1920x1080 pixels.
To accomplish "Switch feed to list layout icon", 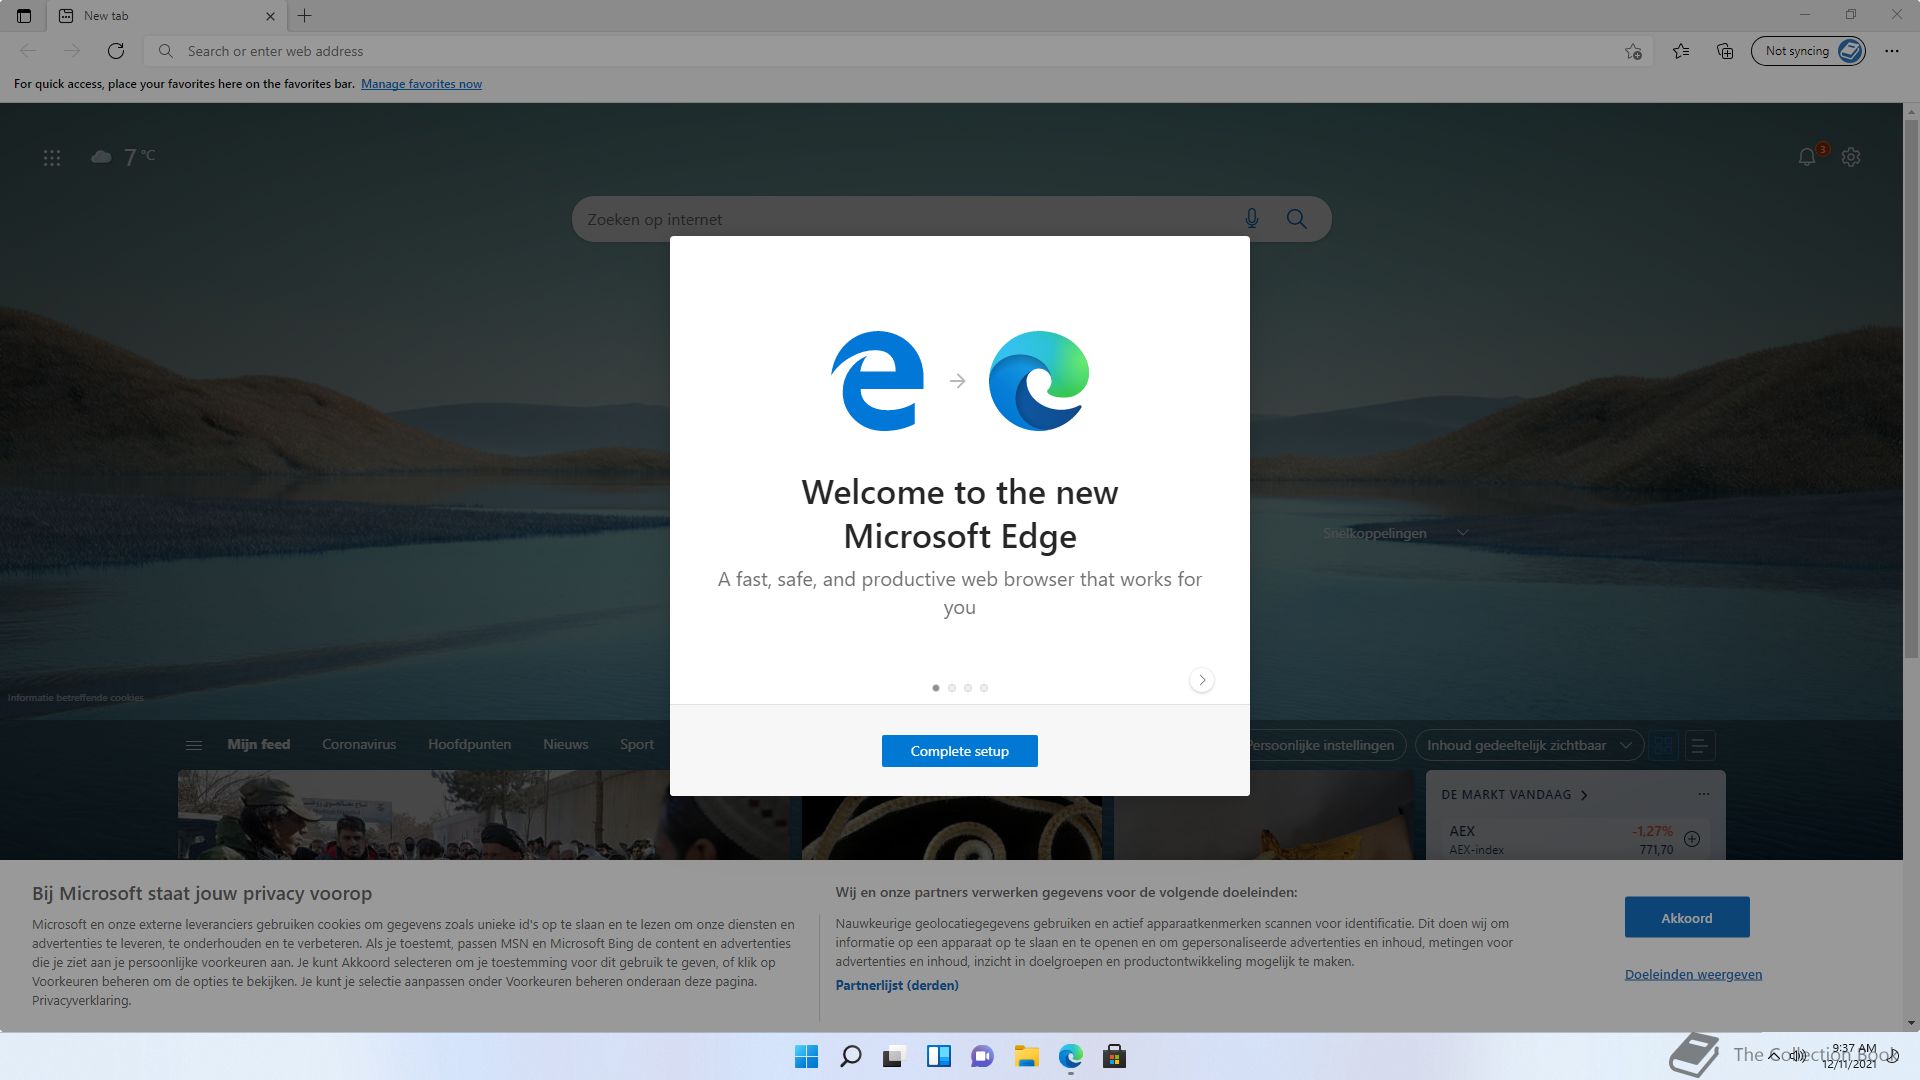I will pyautogui.click(x=1699, y=746).
